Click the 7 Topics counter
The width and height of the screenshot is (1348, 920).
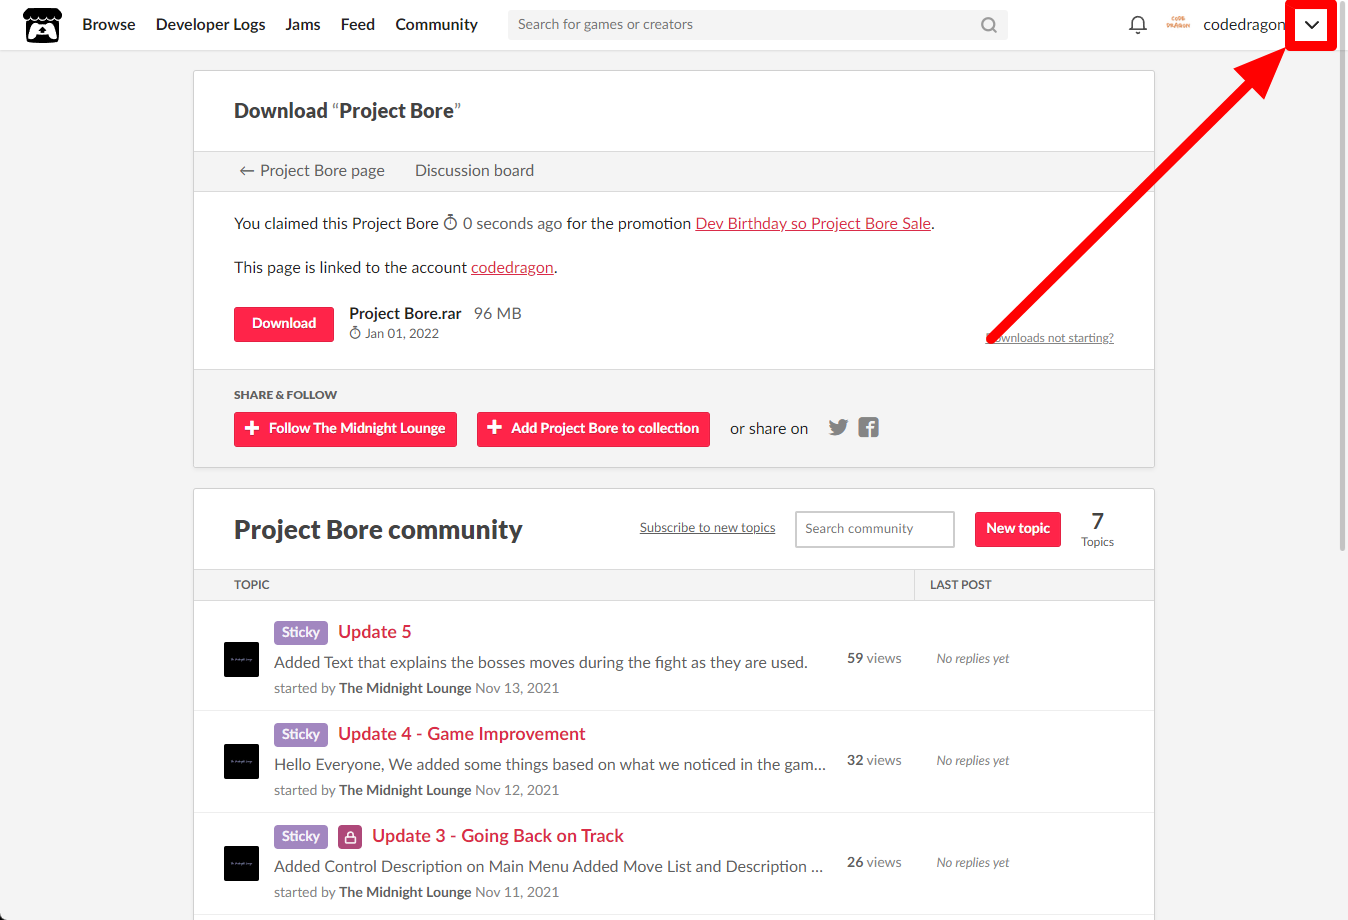[1097, 529]
